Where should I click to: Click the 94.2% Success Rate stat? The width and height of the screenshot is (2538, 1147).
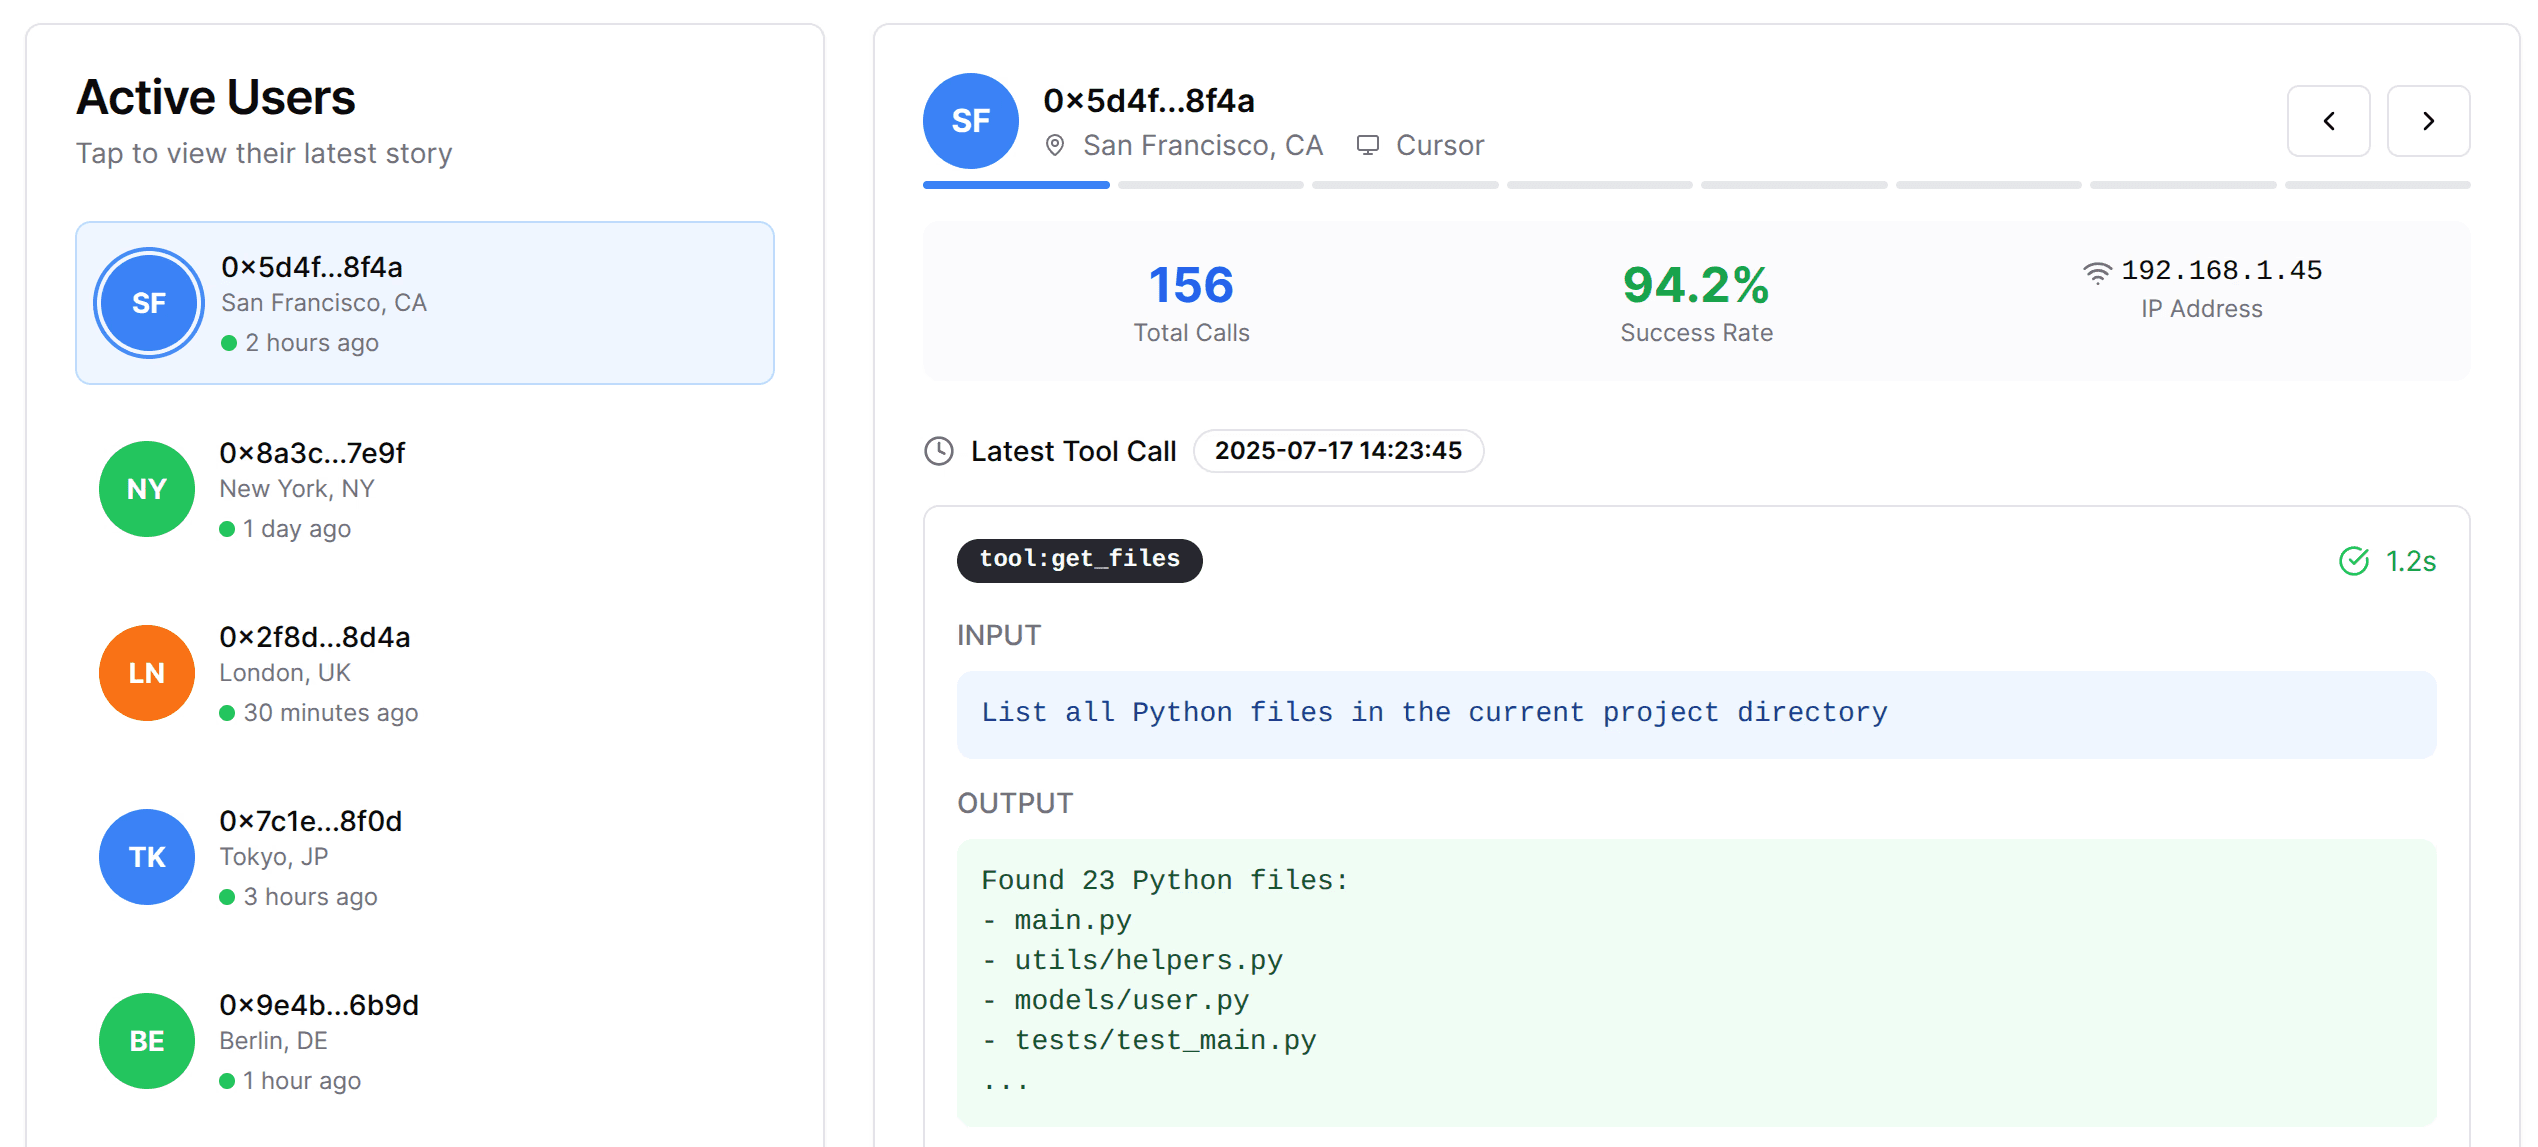(x=1696, y=301)
